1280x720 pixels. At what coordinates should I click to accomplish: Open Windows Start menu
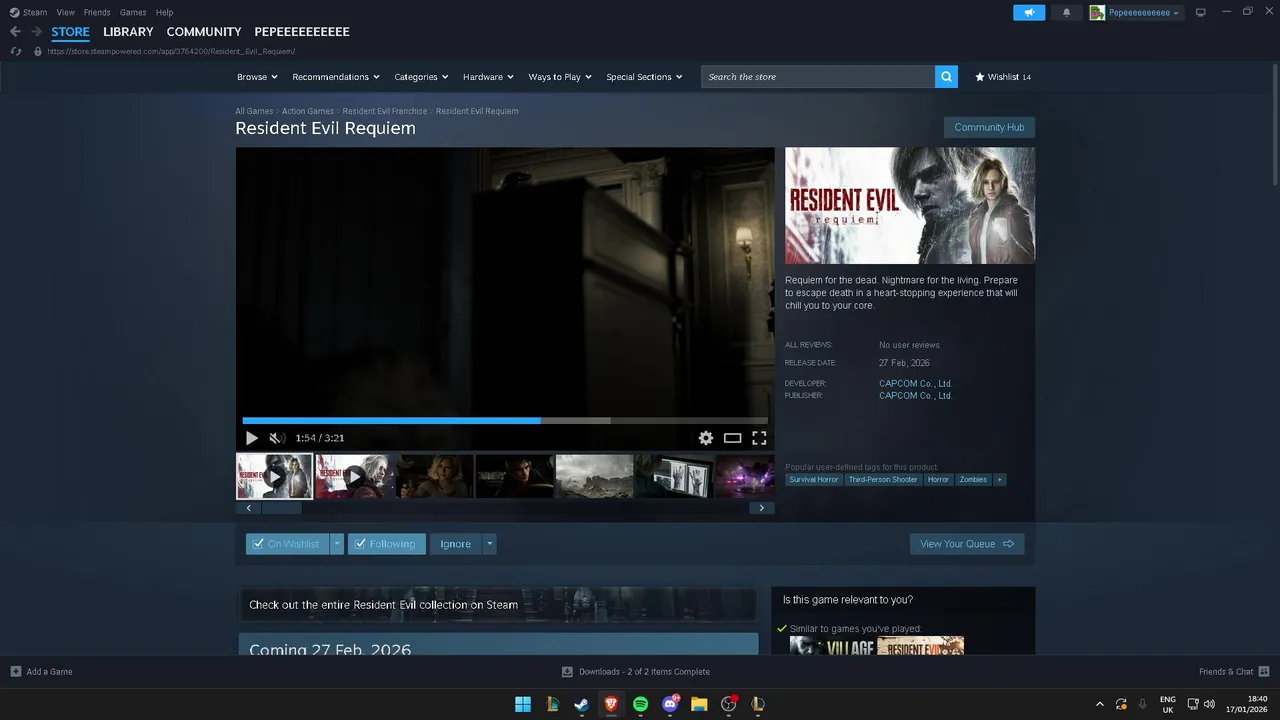point(523,704)
